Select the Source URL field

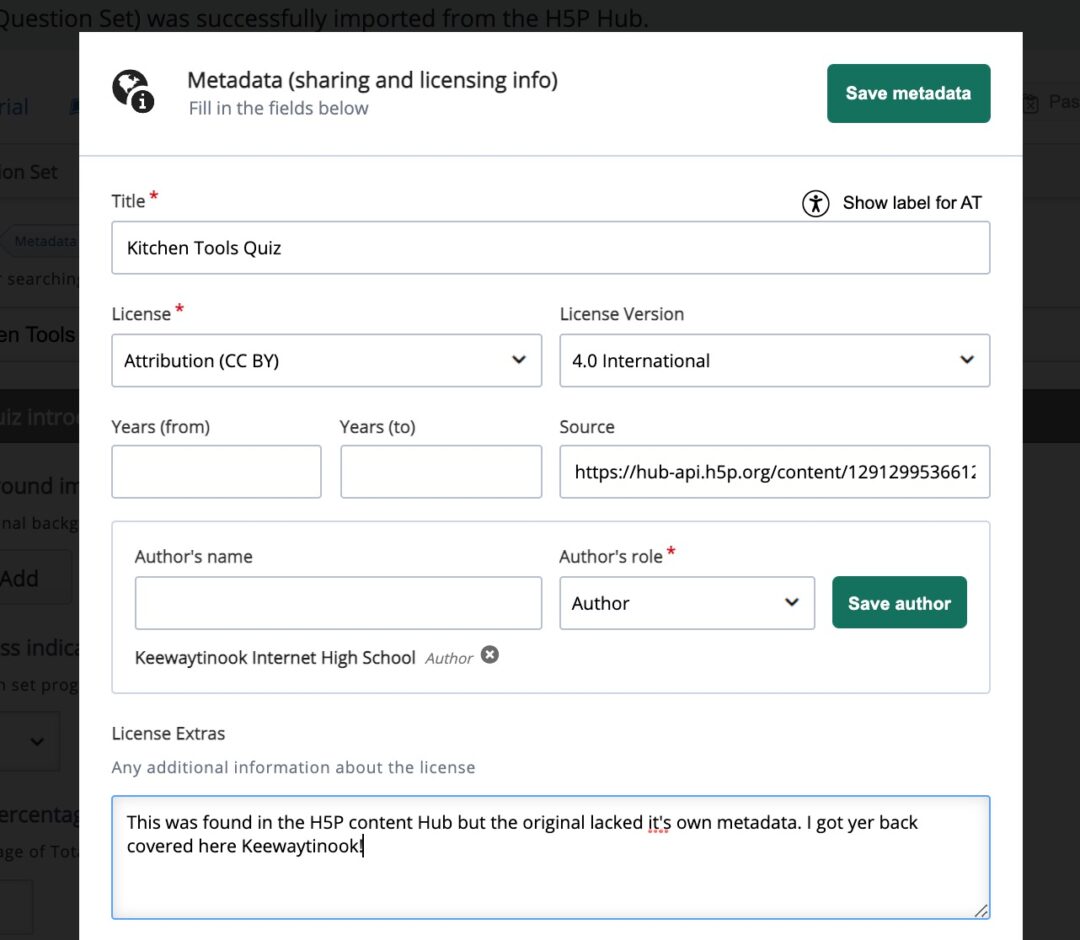[x=775, y=471]
